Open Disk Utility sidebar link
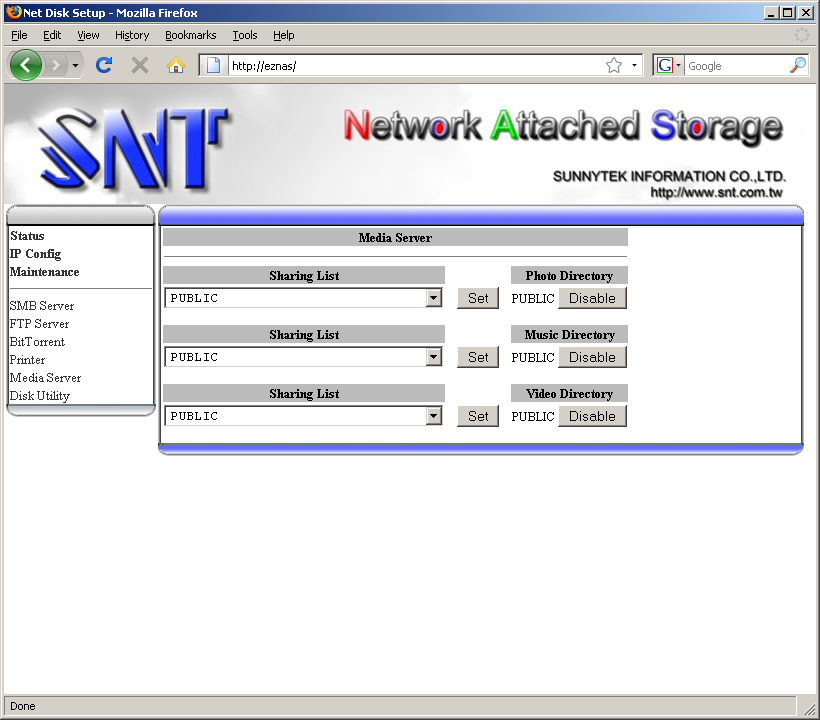820x720 pixels. pyautogui.click(x=40, y=396)
